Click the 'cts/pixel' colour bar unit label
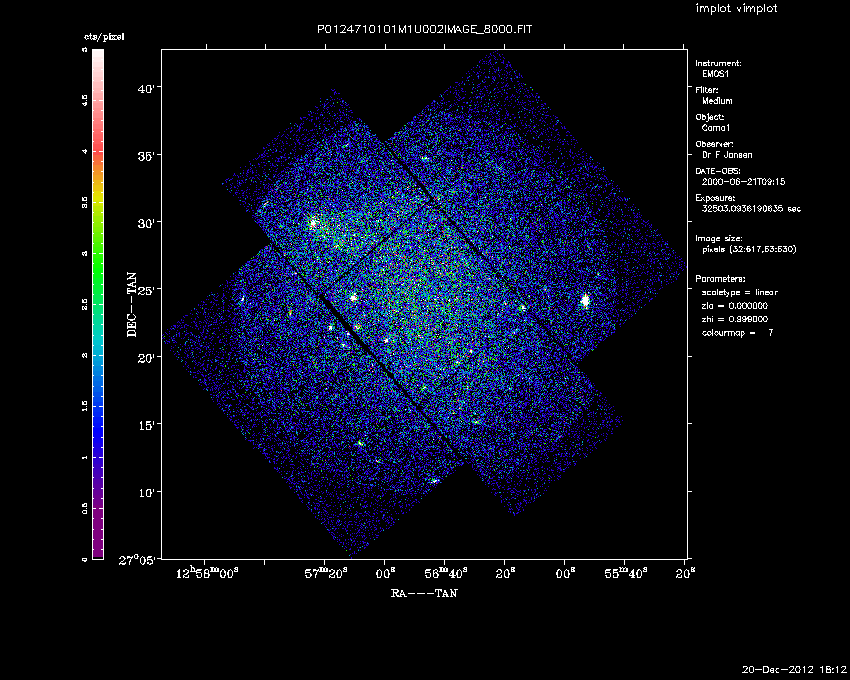850x680 pixels. 104,37
